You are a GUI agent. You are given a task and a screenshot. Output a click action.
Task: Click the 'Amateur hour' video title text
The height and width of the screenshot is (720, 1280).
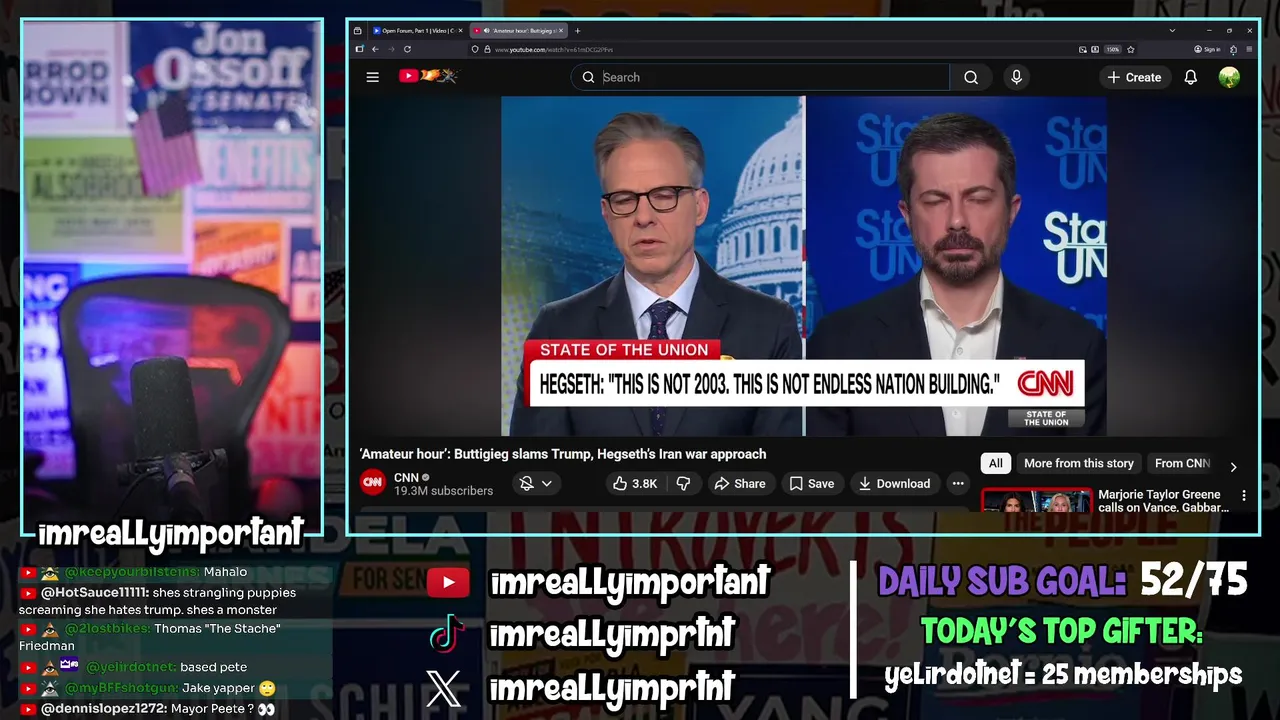point(563,454)
